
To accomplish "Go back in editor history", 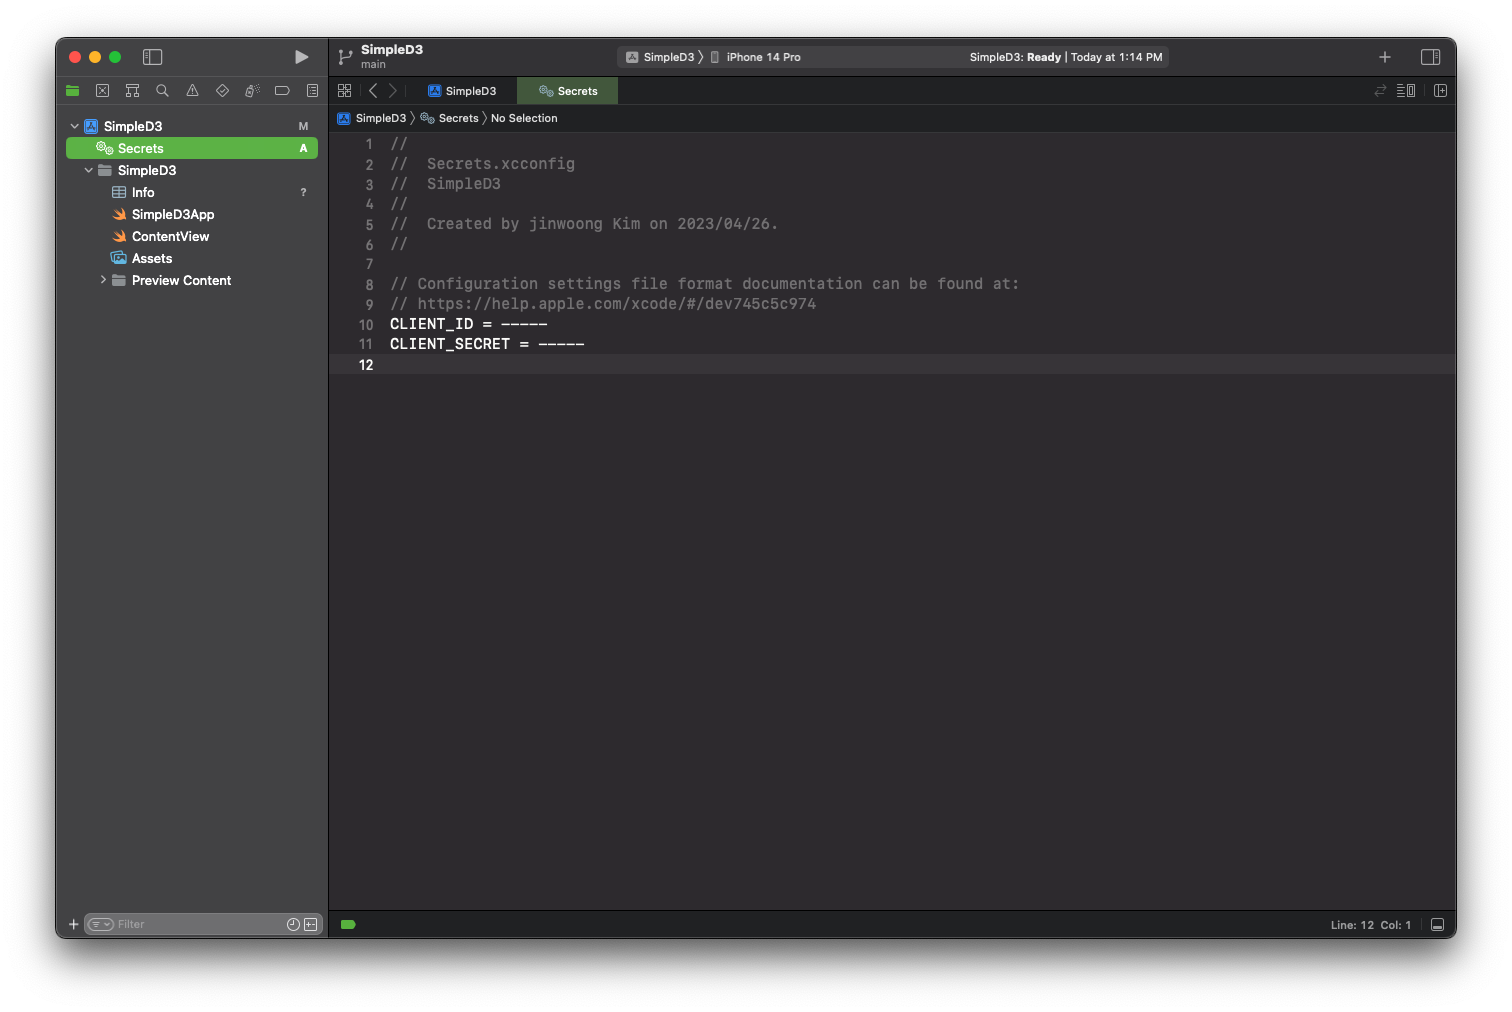I will (373, 91).
